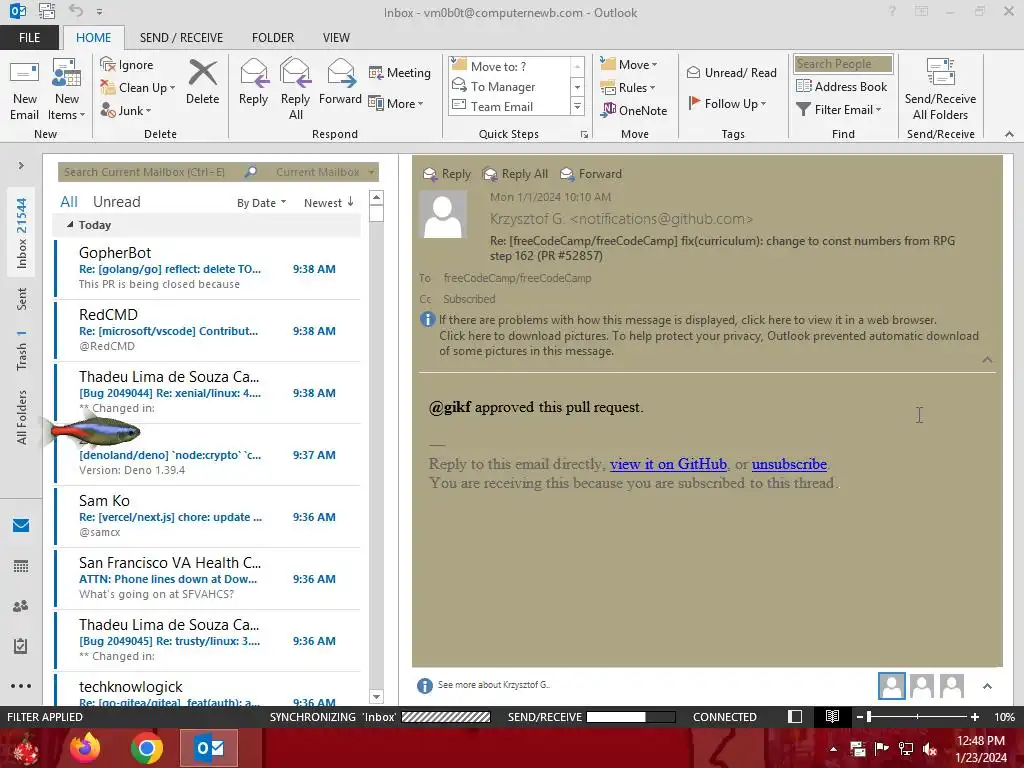Create a New Email message
This screenshot has height=768, width=1024.
tap(24, 89)
